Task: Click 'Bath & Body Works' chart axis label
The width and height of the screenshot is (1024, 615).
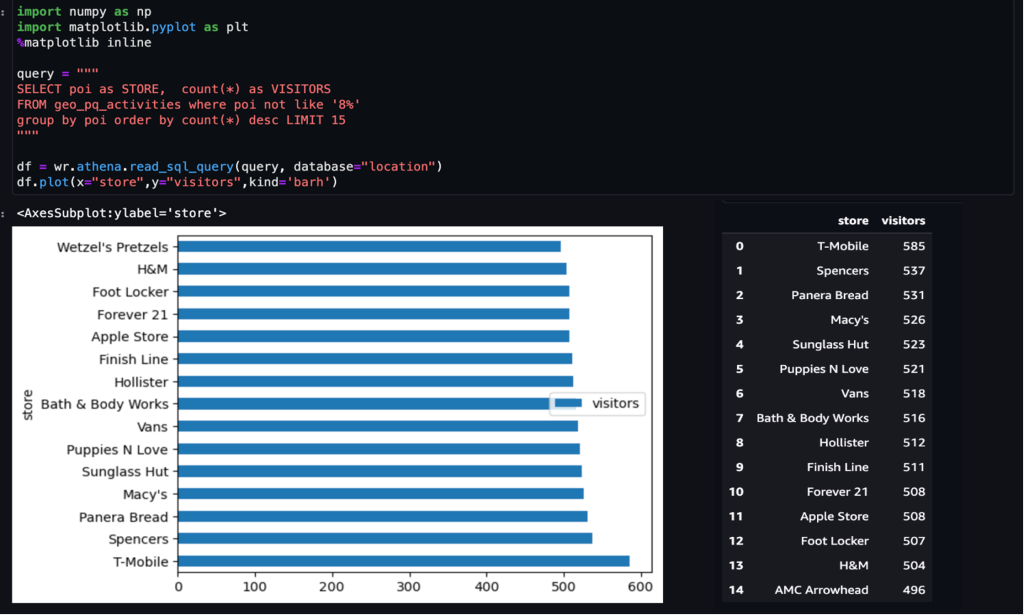Action: (x=104, y=404)
